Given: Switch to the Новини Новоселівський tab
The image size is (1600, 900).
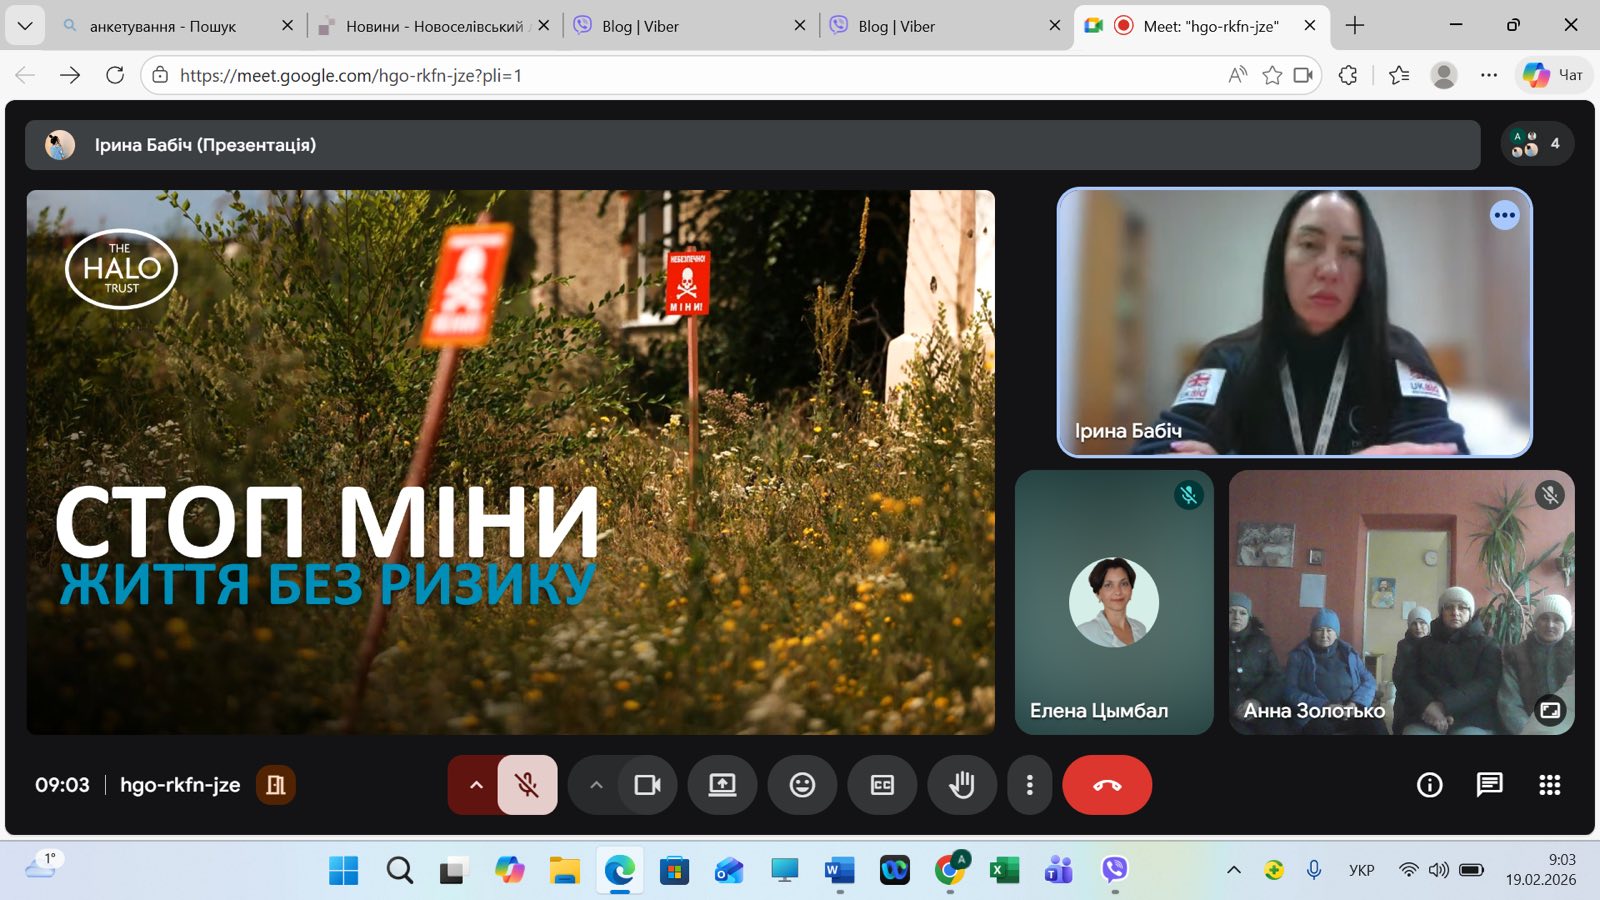Looking at the screenshot, I should (x=430, y=26).
